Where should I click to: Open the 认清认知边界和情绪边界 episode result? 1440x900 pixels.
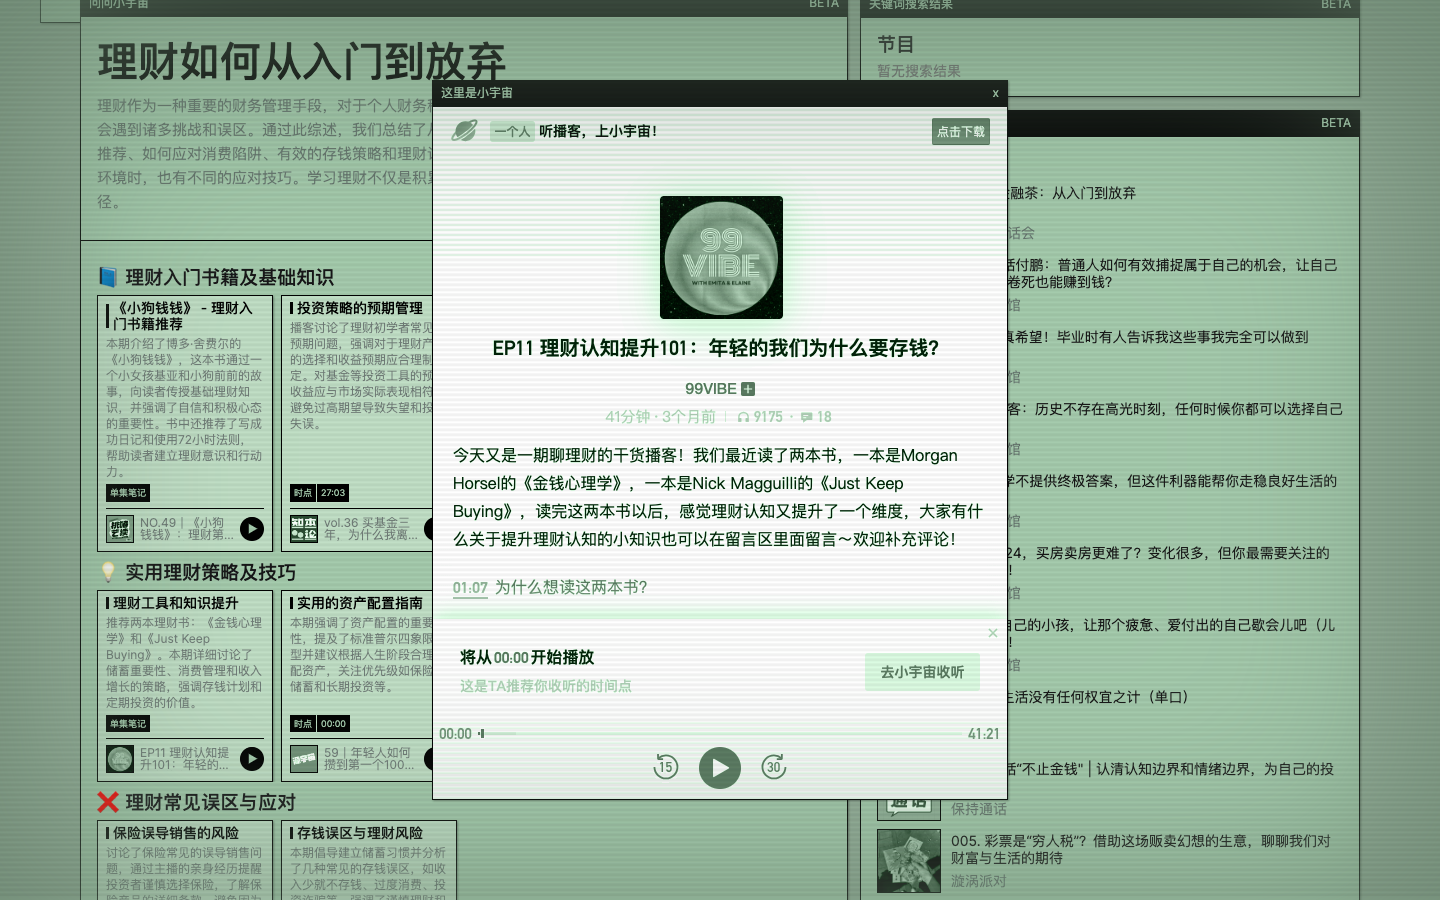[1170, 769]
